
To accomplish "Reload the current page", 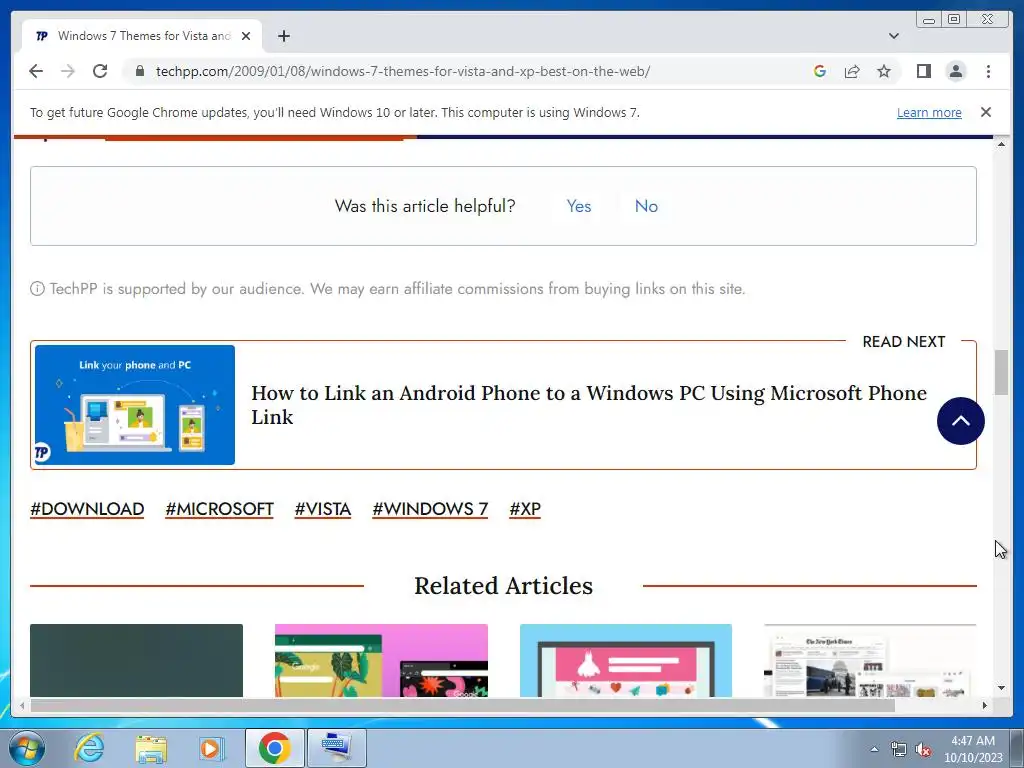I will 100,71.
